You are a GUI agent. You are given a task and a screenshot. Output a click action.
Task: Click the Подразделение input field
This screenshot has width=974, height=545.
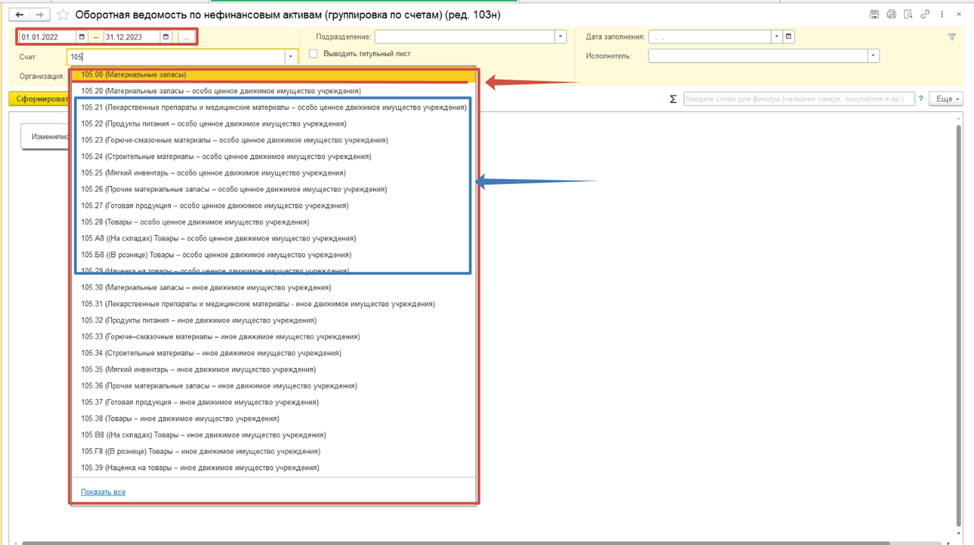(x=465, y=37)
